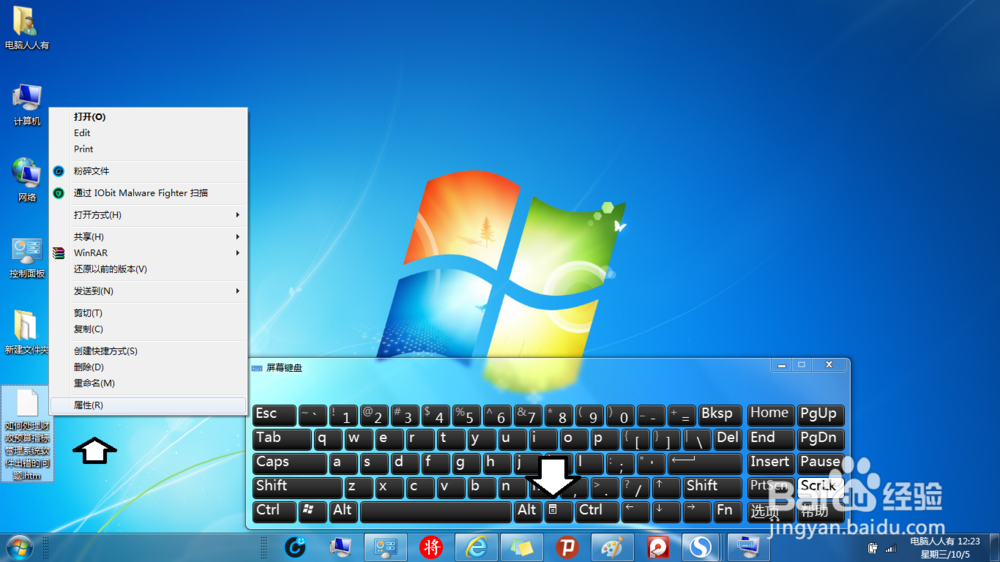Toggle left Shift key on keyboard

coord(297,486)
